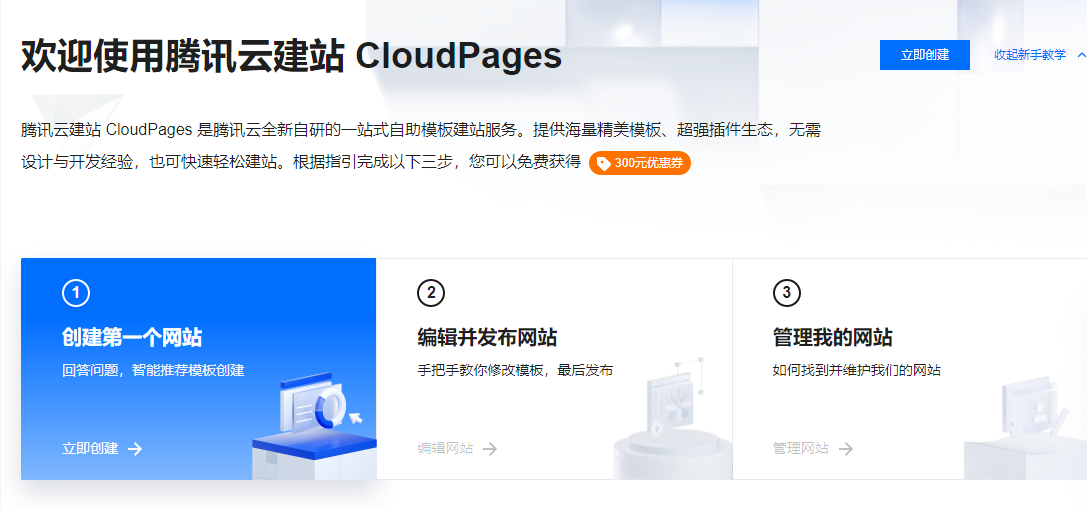Click the 收起新手教学 link text
1087x508 pixels.
(x=1029, y=55)
